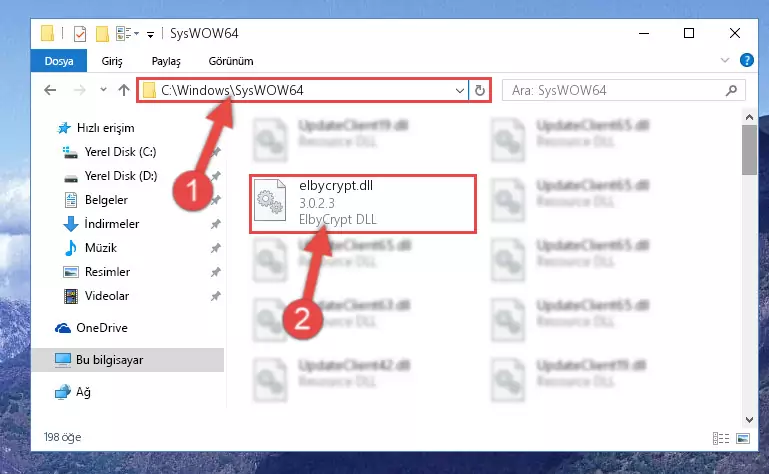769x474 pixels.
Task: Expand the ribbon with chevron
Action: (x=724, y=60)
